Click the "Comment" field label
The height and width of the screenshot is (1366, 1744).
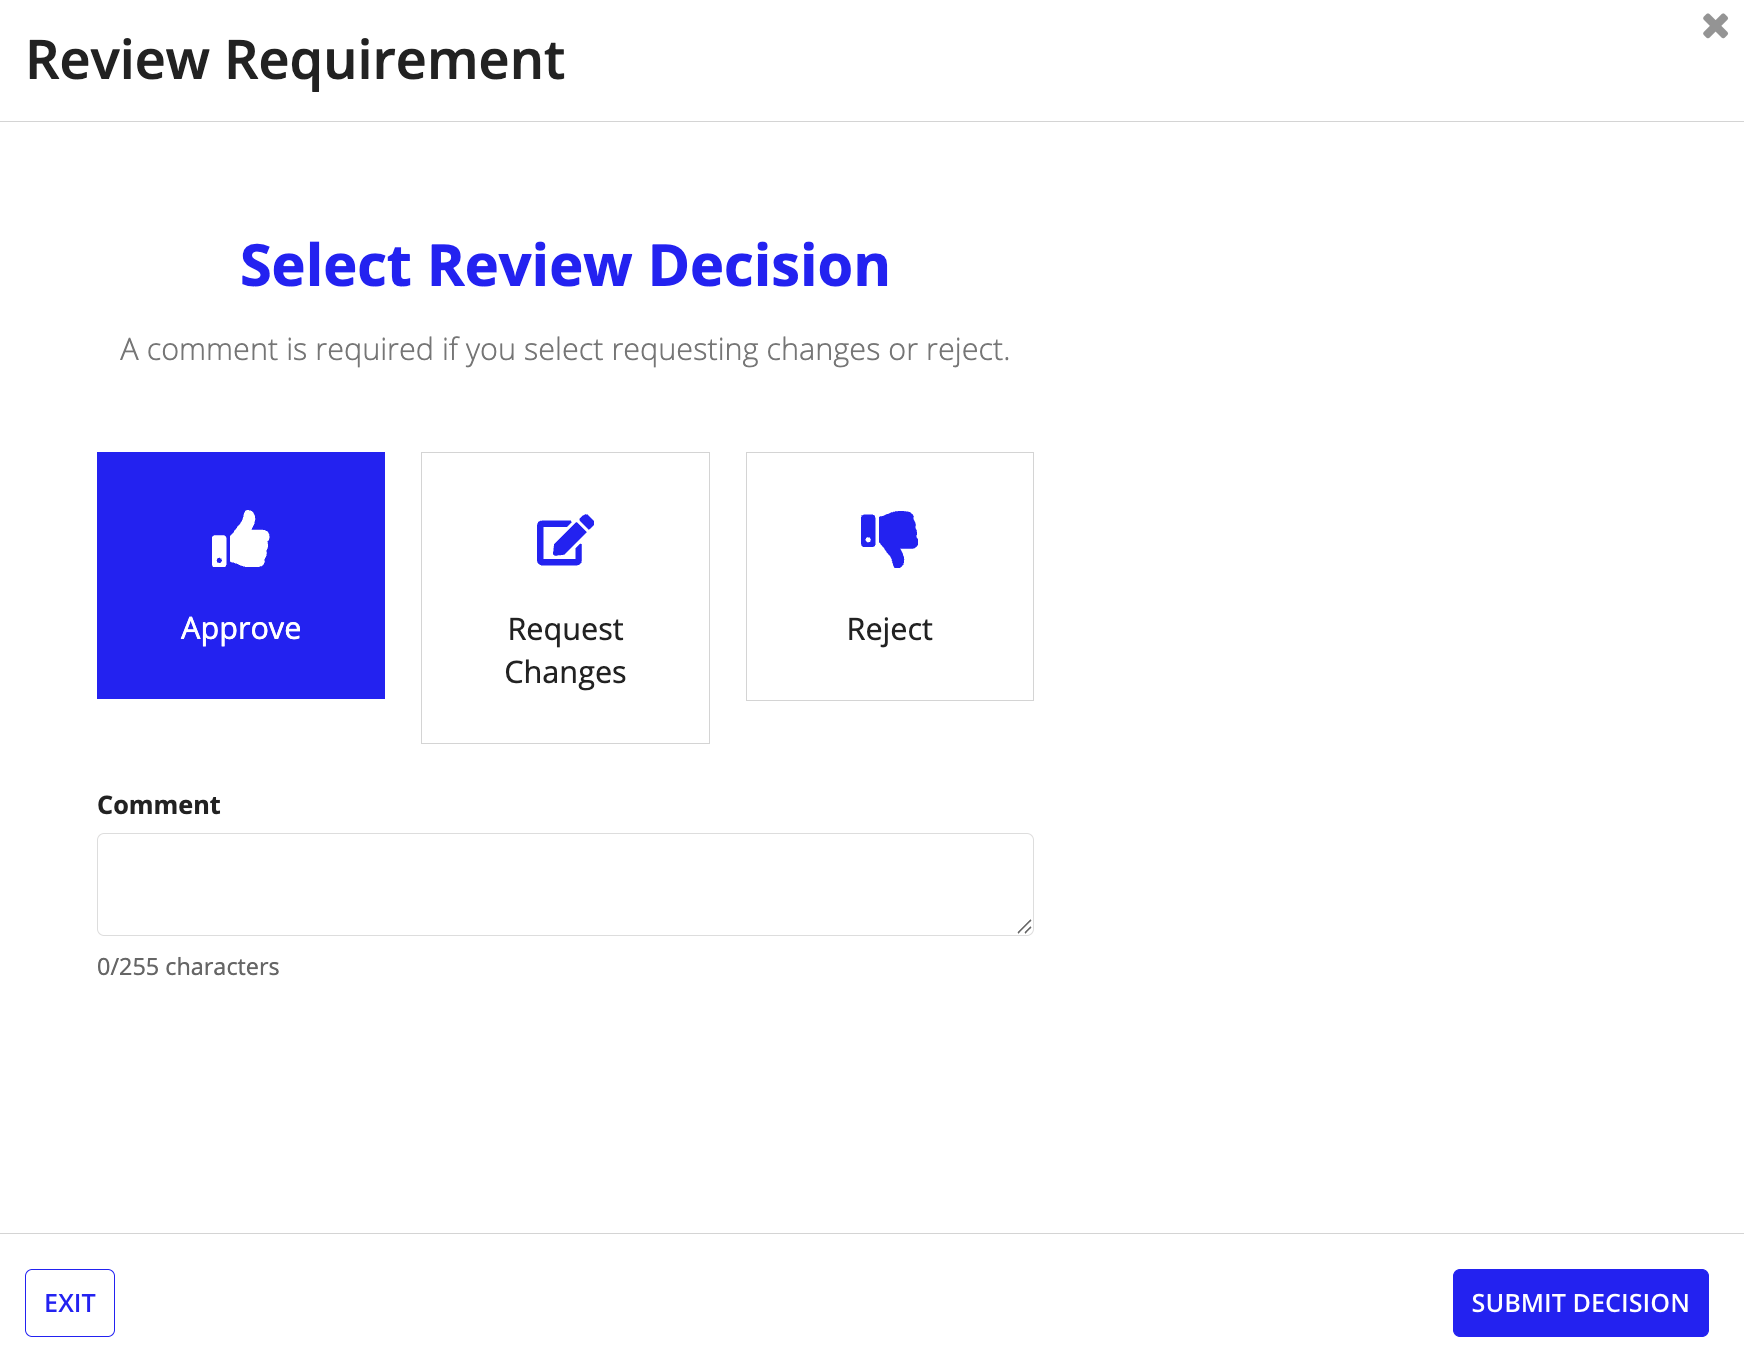158,805
